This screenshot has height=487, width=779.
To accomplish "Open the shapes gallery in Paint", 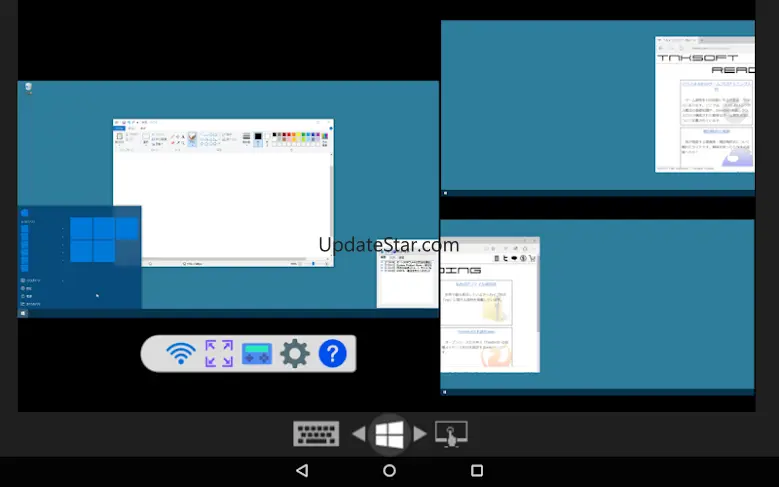I will (209, 139).
